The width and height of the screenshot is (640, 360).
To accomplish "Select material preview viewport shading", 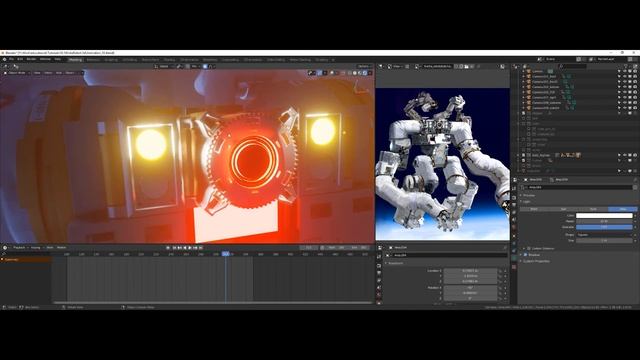I will tap(360, 73).
